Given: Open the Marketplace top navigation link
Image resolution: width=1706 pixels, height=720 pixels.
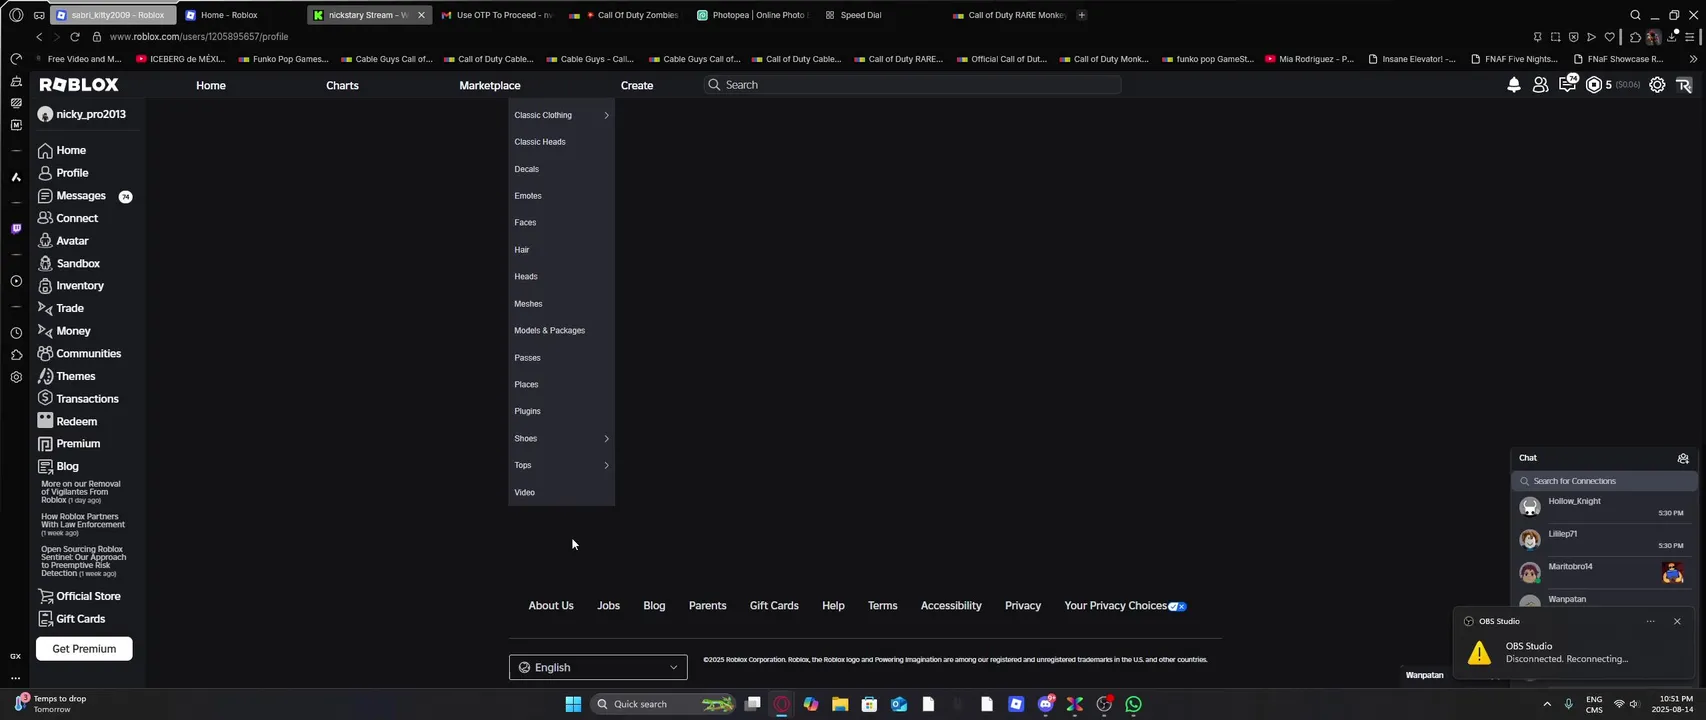Looking at the screenshot, I should tap(490, 85).
